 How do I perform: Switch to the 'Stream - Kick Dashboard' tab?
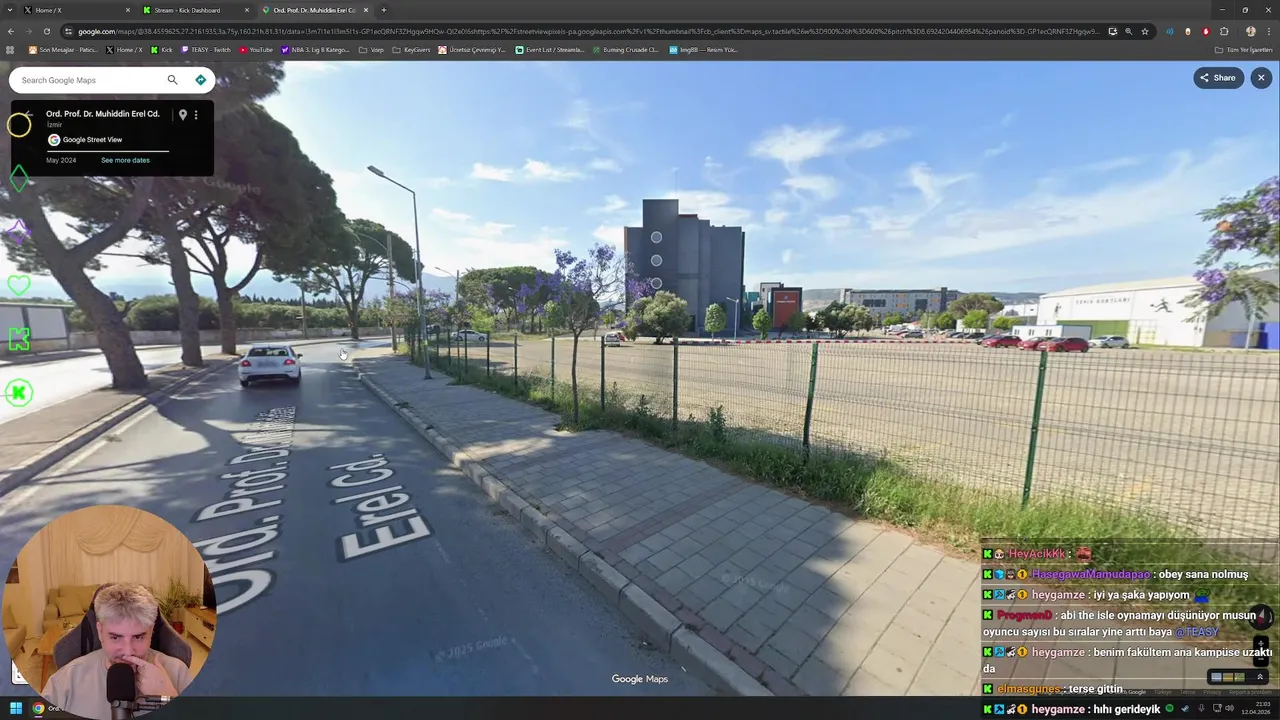pos(194,10)
